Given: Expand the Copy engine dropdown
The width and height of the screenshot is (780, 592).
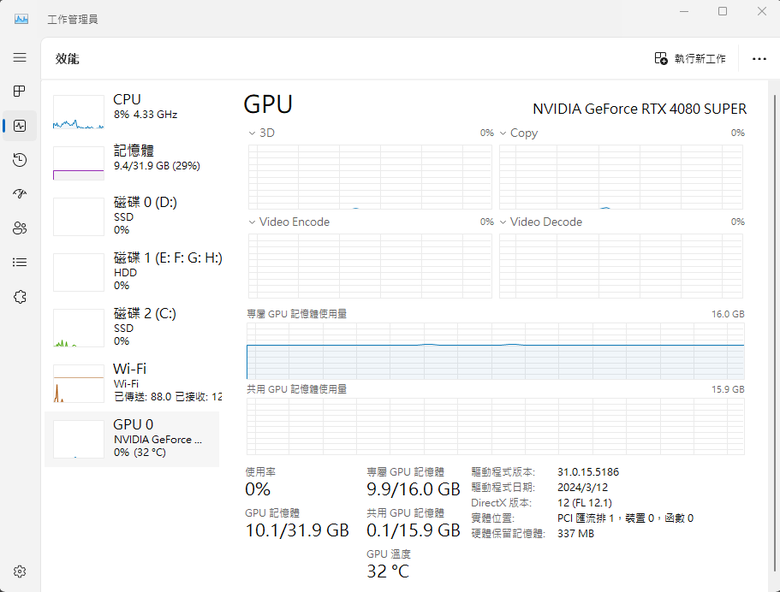Looking at the screenshot, I should (503, 133).
